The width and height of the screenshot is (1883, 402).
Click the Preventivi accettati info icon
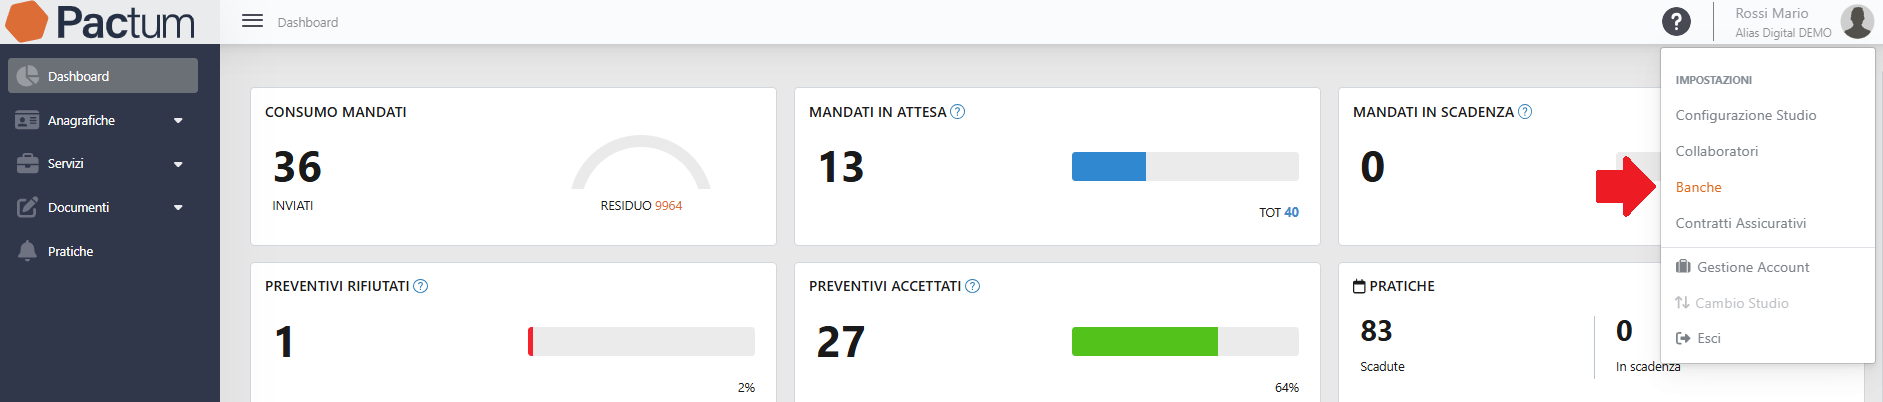[973, 286]
